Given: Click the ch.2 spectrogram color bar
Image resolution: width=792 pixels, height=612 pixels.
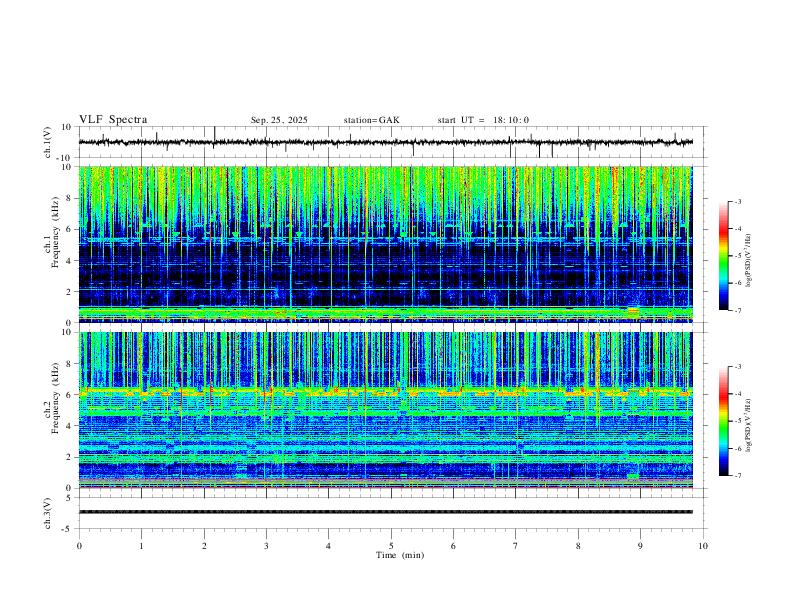Looking at the screenshot, I should [x=723, y=421].
